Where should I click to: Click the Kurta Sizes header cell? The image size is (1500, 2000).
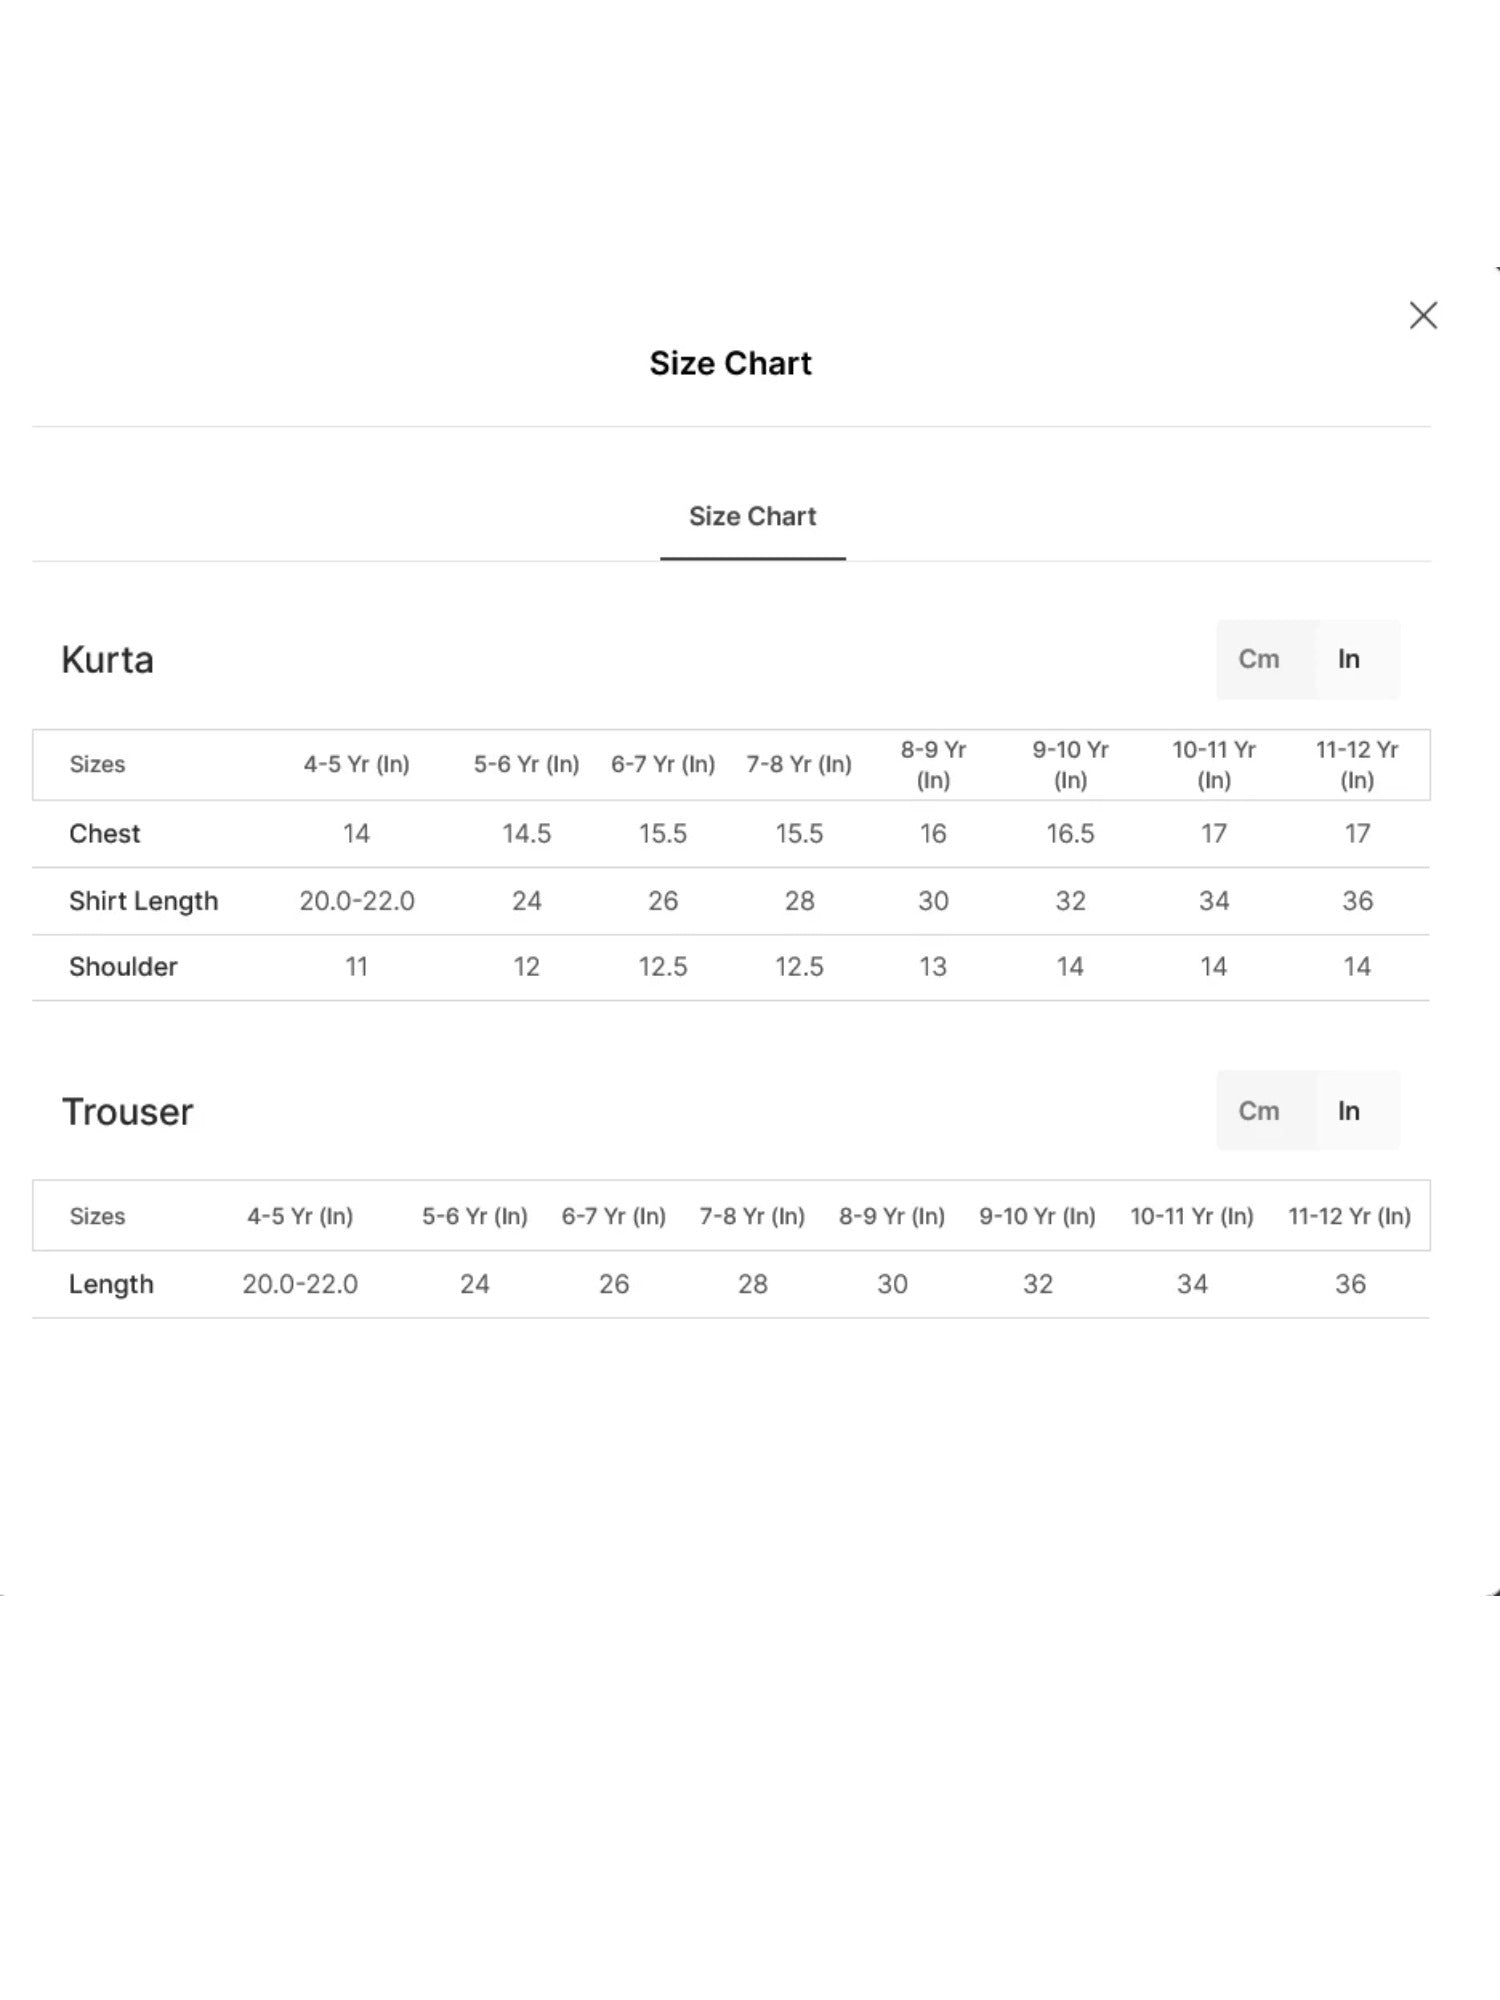tap(97, 765)
